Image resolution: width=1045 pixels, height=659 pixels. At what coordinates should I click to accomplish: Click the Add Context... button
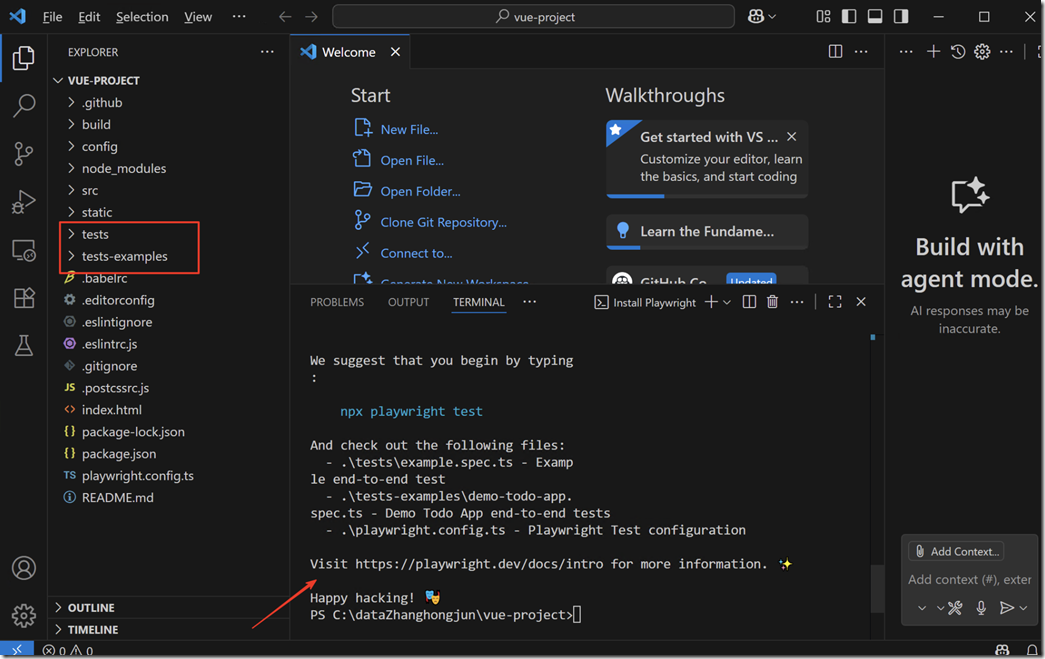[956, 552]
